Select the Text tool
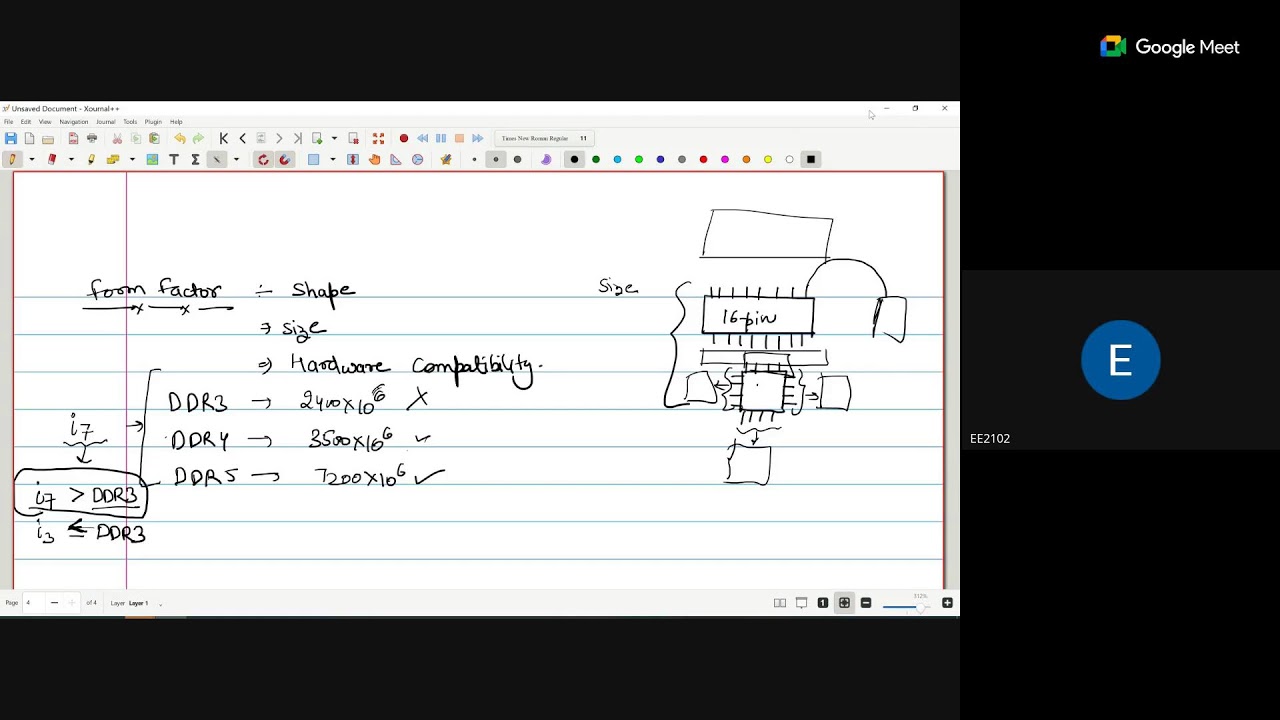Screen dimensions: 1280x720 (174, 159)
